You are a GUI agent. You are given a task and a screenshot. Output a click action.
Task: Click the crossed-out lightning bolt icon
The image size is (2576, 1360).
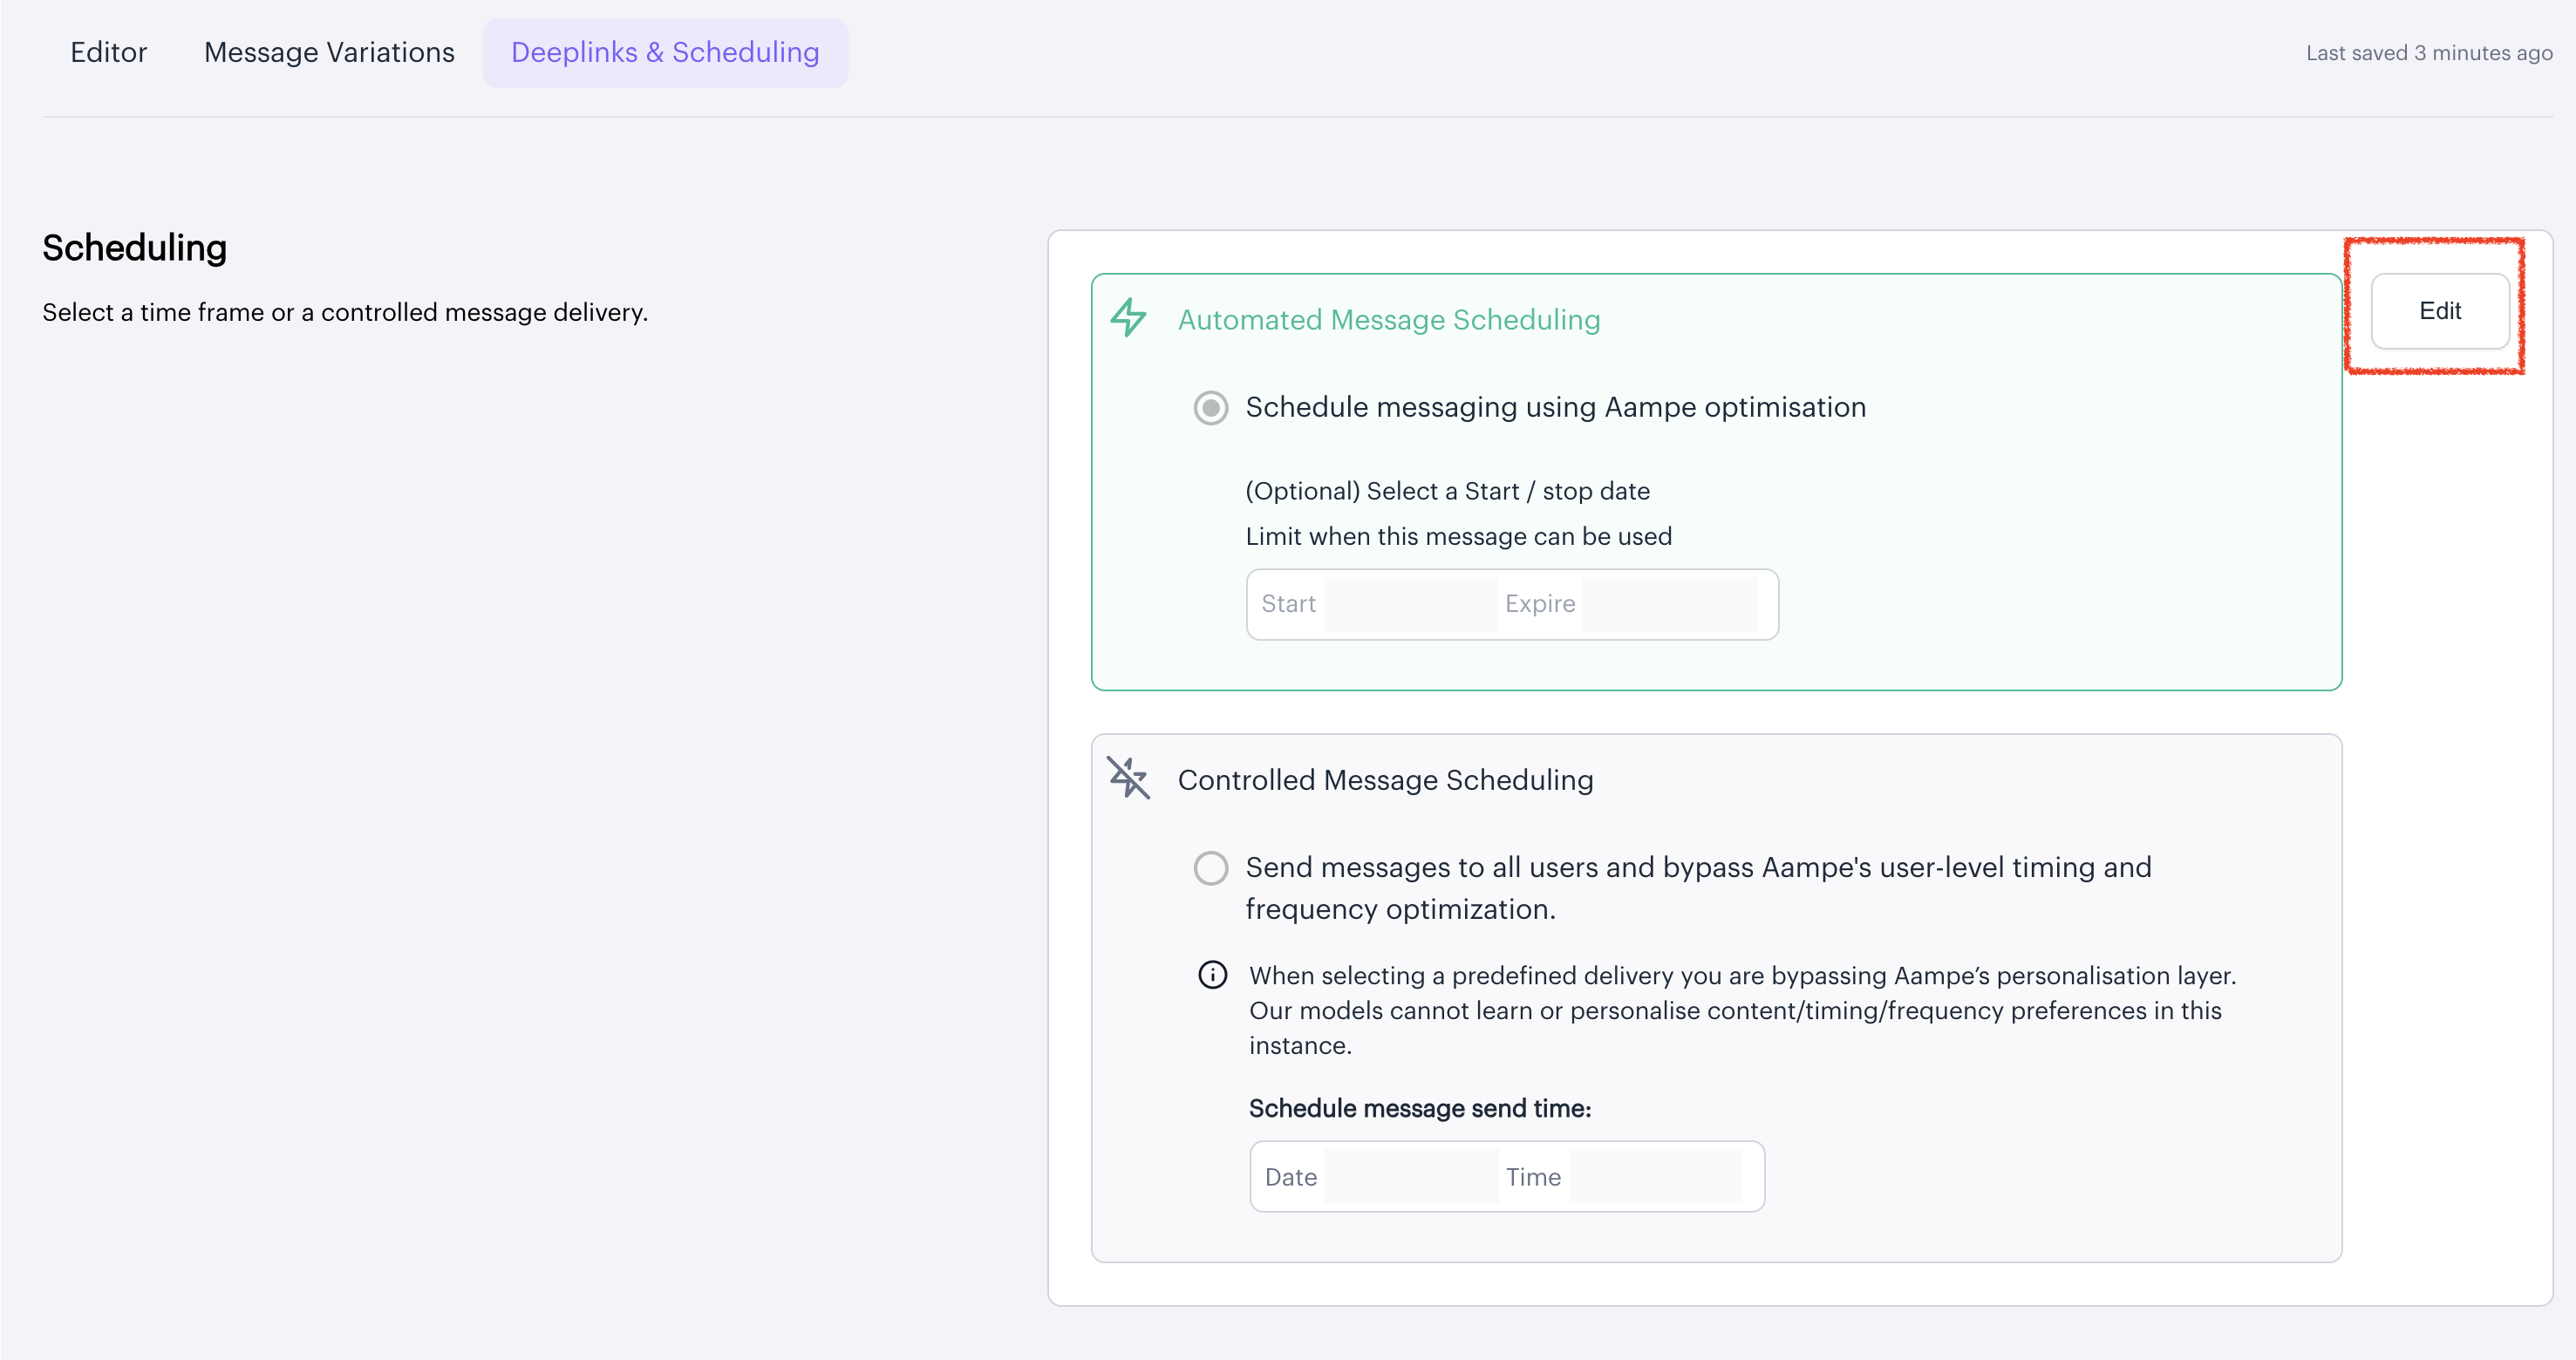point(1128,777)
